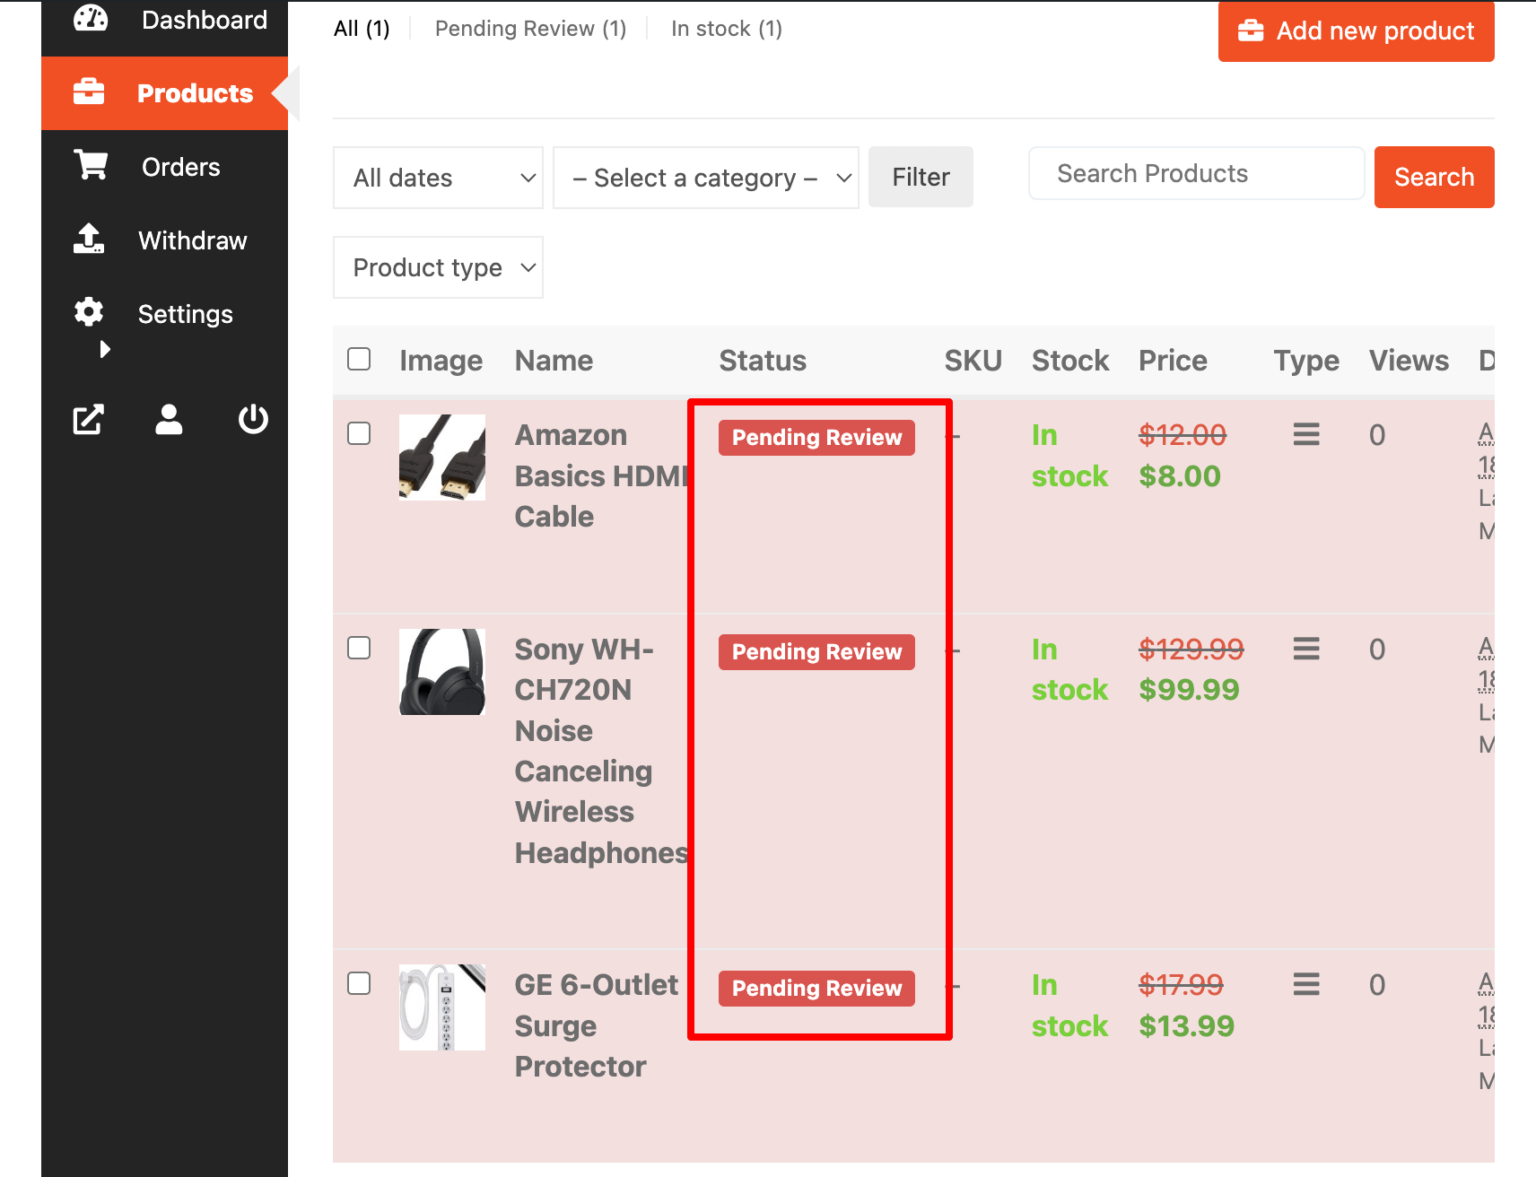Select the GE 6-Outlet Surge Protector checkbox
1536x1177 pixels.
click(358, 983)
